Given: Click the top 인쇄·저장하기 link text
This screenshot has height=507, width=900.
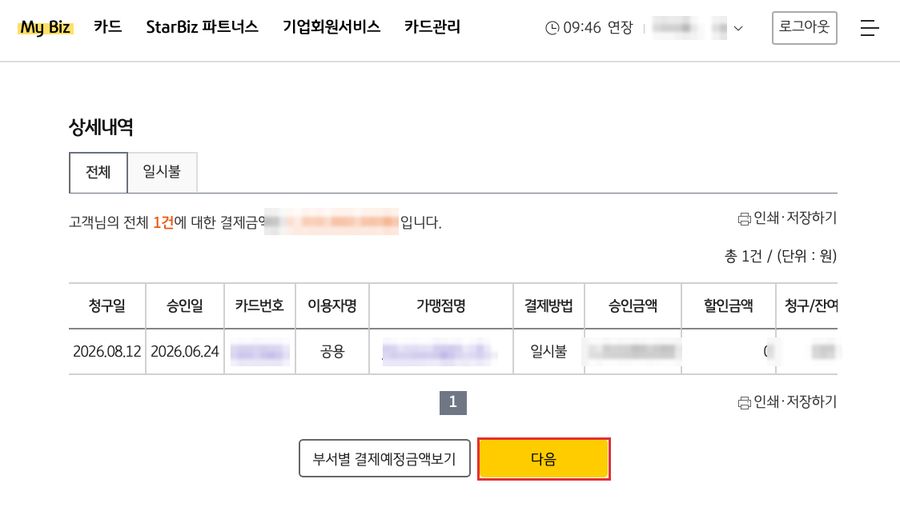Looking at the screenshot, I should [795, 218].
